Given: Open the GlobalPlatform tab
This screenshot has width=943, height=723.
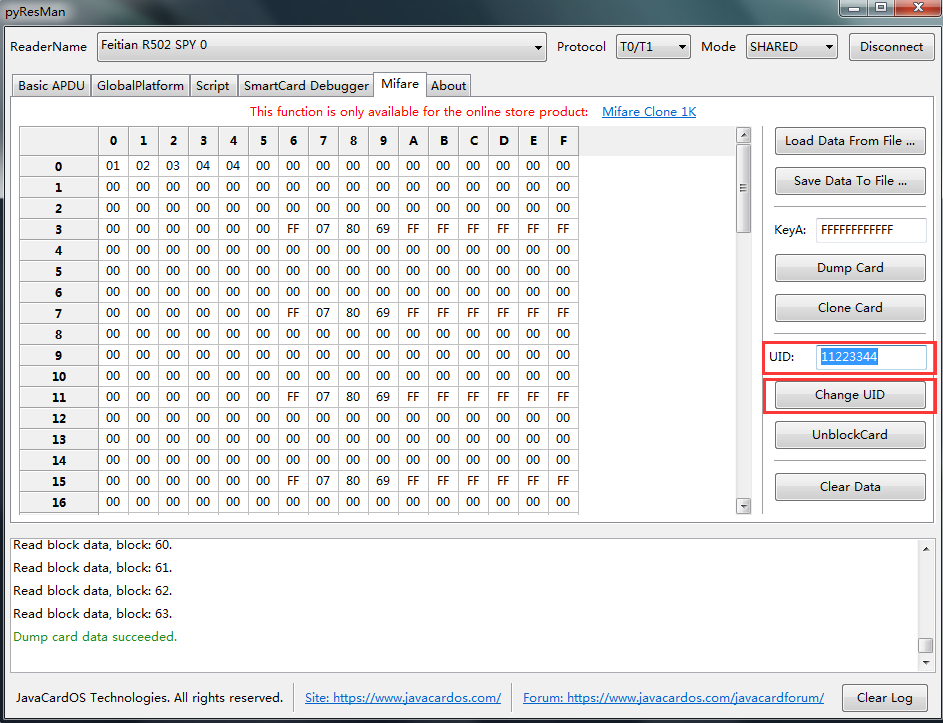Looking at the screenshot, I should (x=140, y=86).
